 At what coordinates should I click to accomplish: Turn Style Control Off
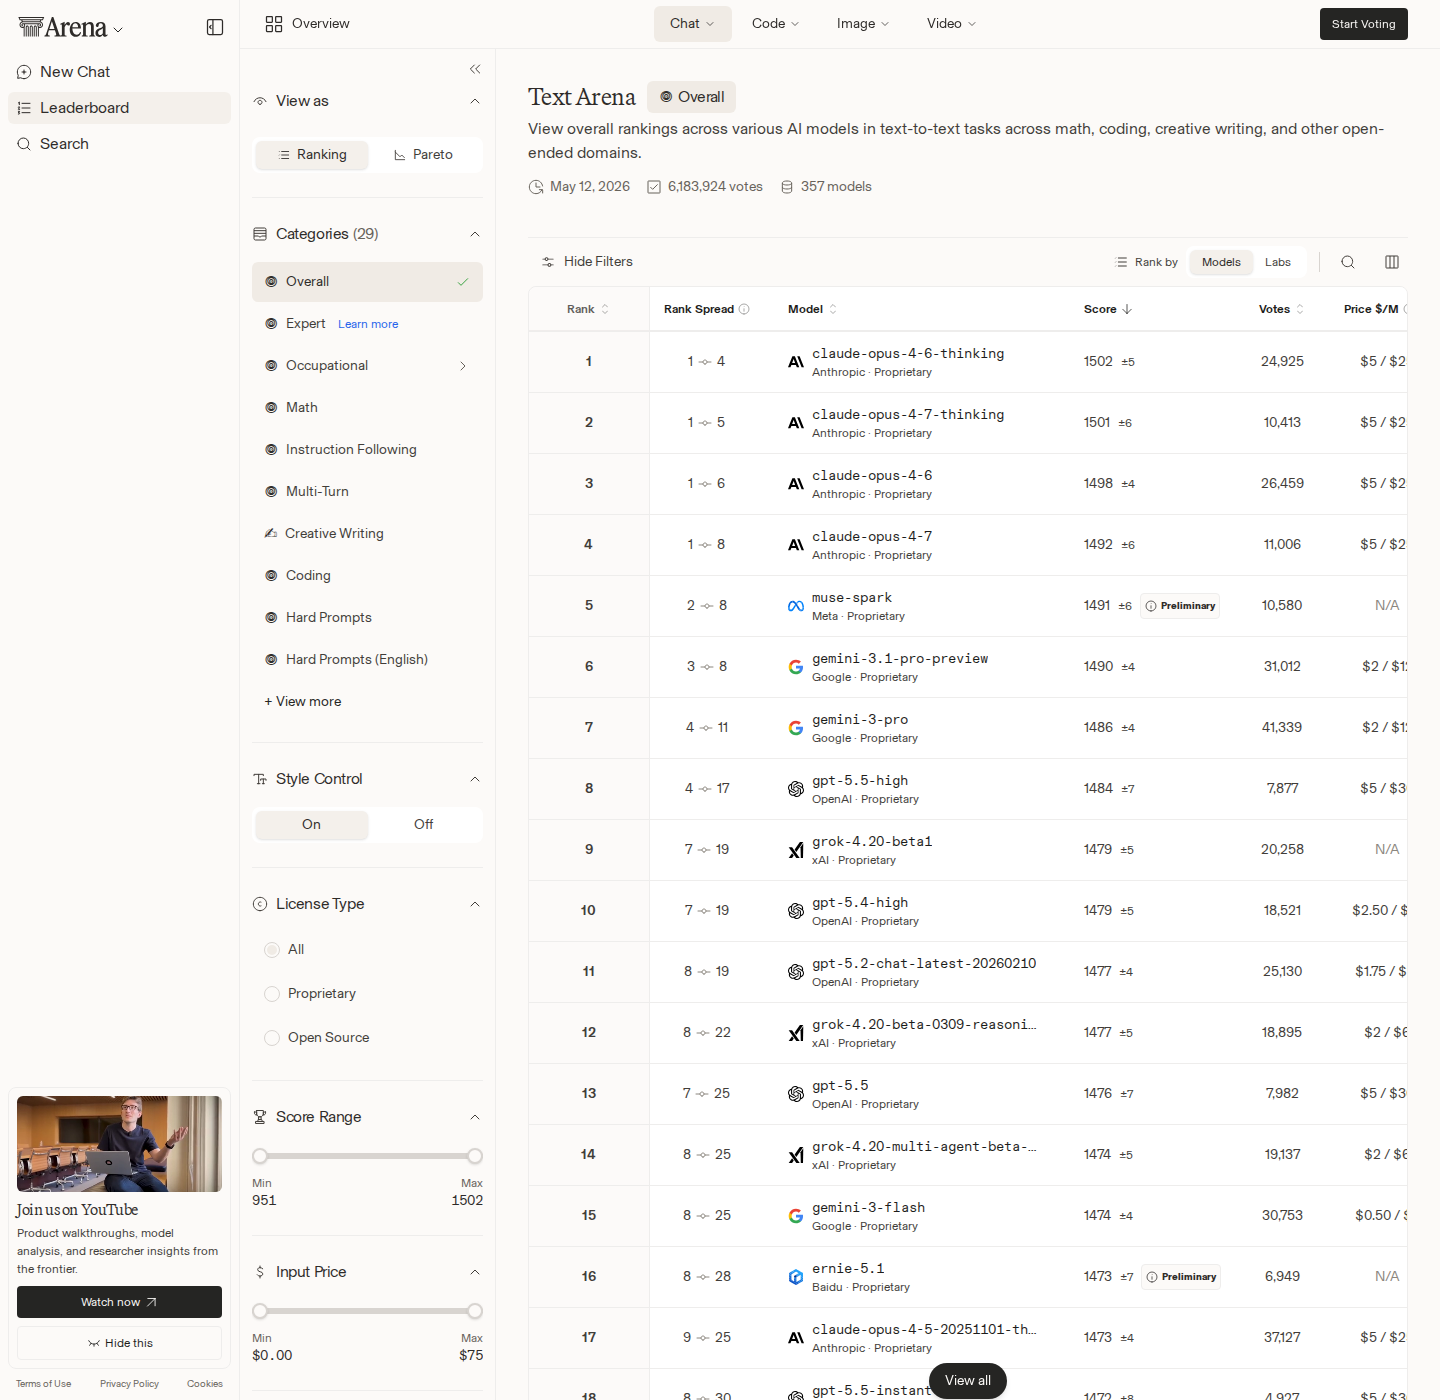424,825
